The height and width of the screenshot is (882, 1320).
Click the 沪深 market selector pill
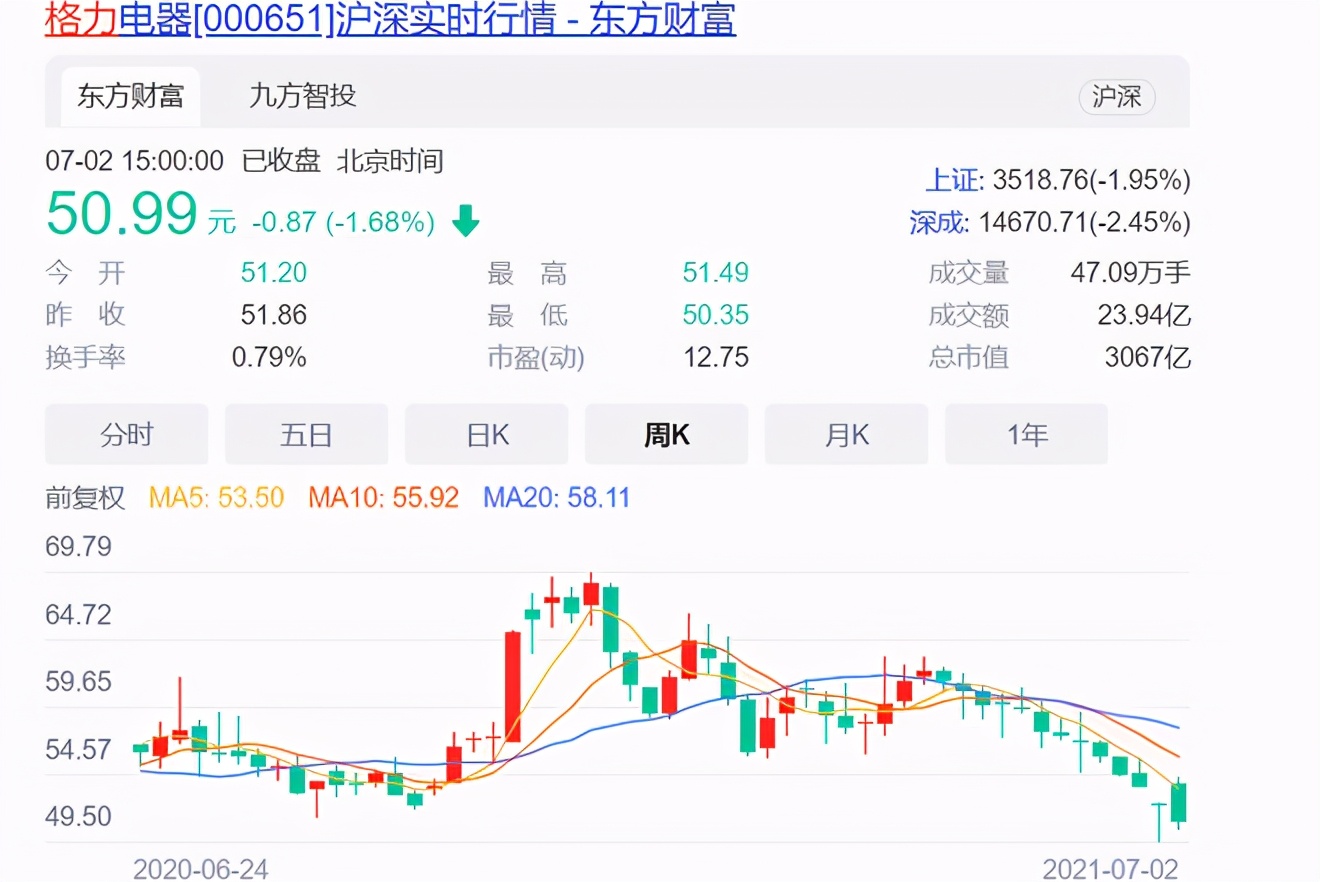[1116, 98]
